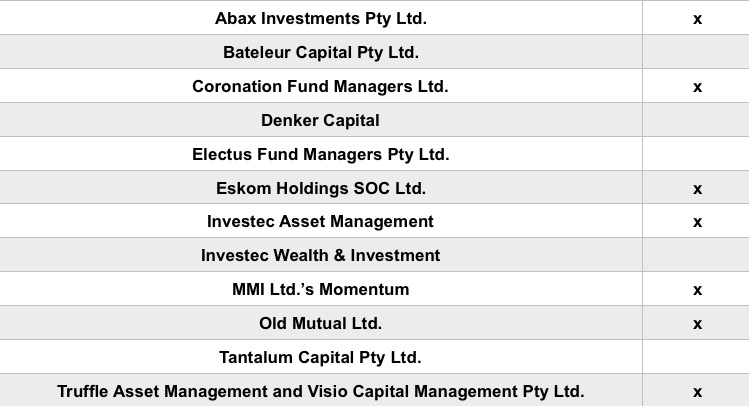This screenshot has height=406, width=749.
Task: Click the Bateleur Capital Pty Ltd. cell
Action: tap(320, 52)
